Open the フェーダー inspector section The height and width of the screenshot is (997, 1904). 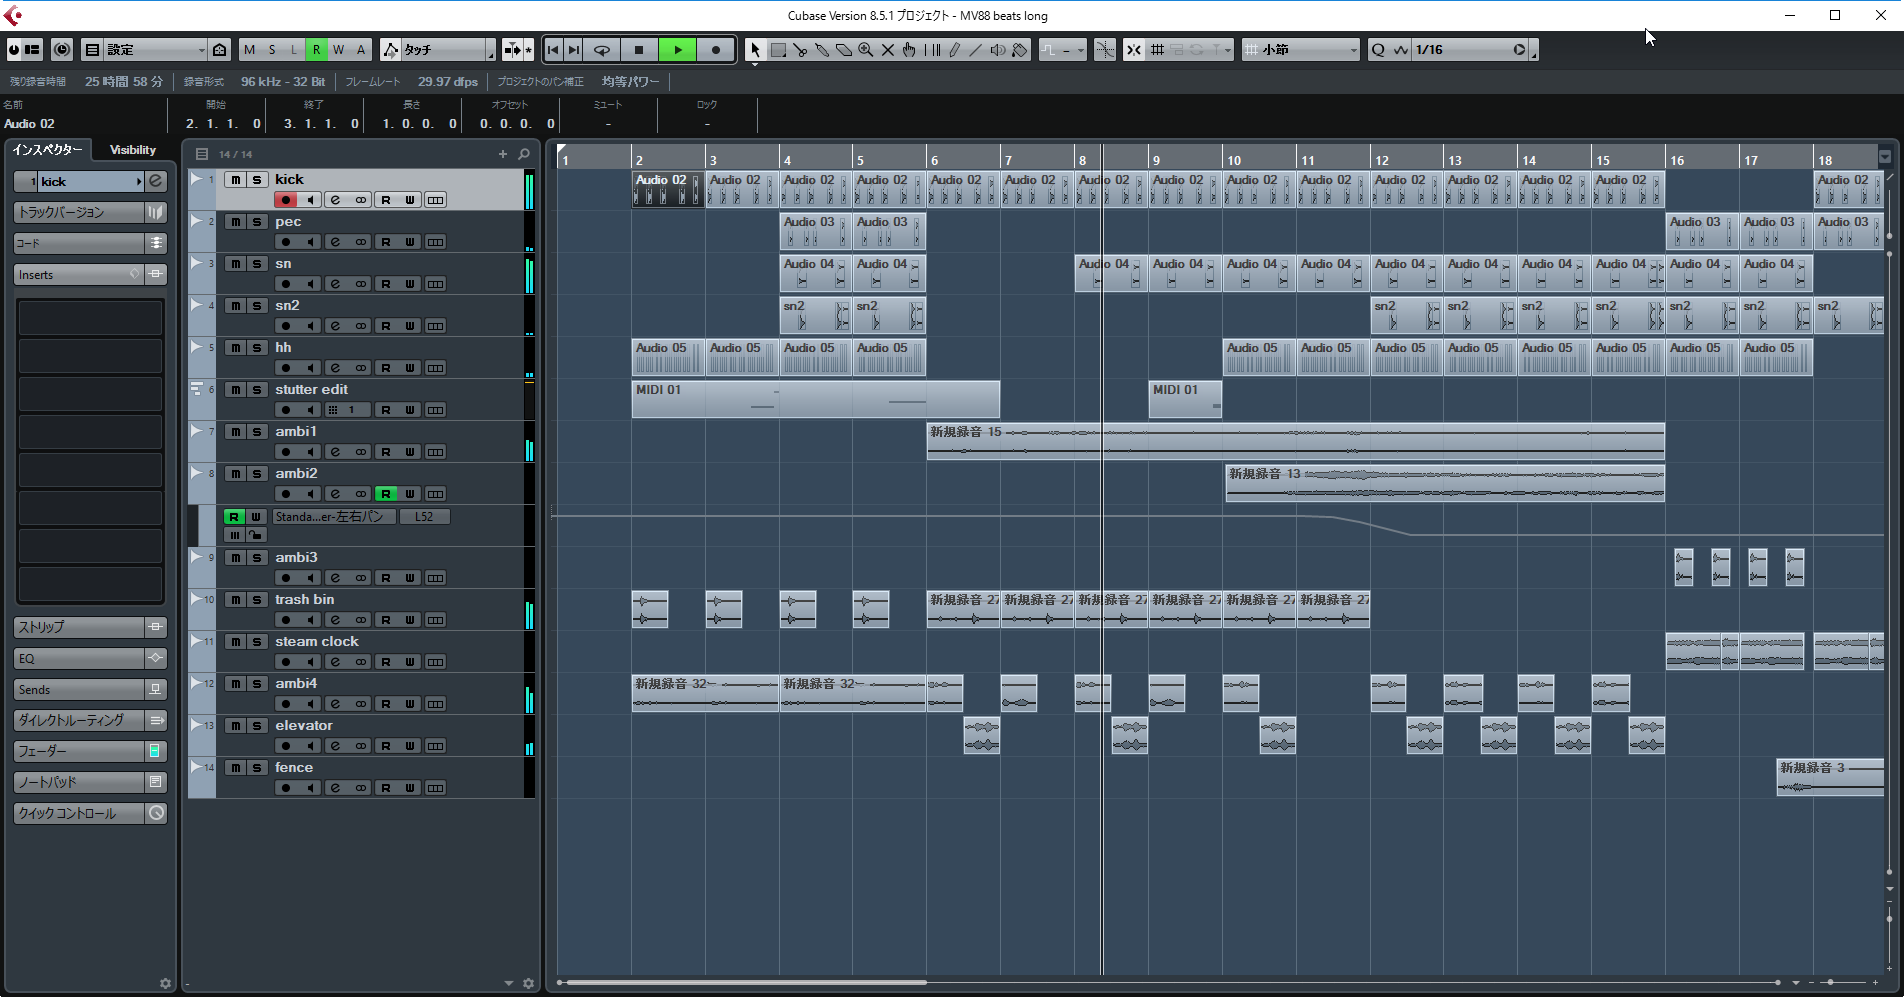pyautogui.click(x=78, y=751)
